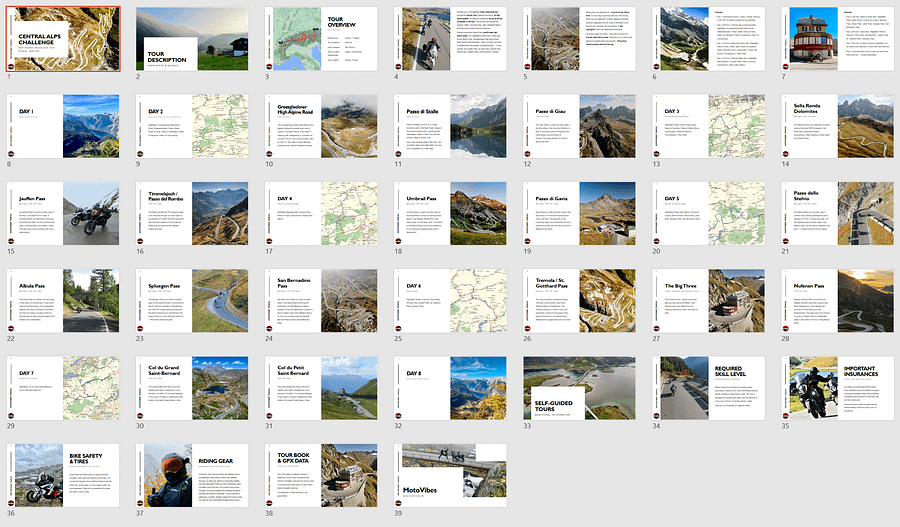Select slide 13 Day 3 thumbnail
The height and width of the screenshot is (527, 900).
709,126
